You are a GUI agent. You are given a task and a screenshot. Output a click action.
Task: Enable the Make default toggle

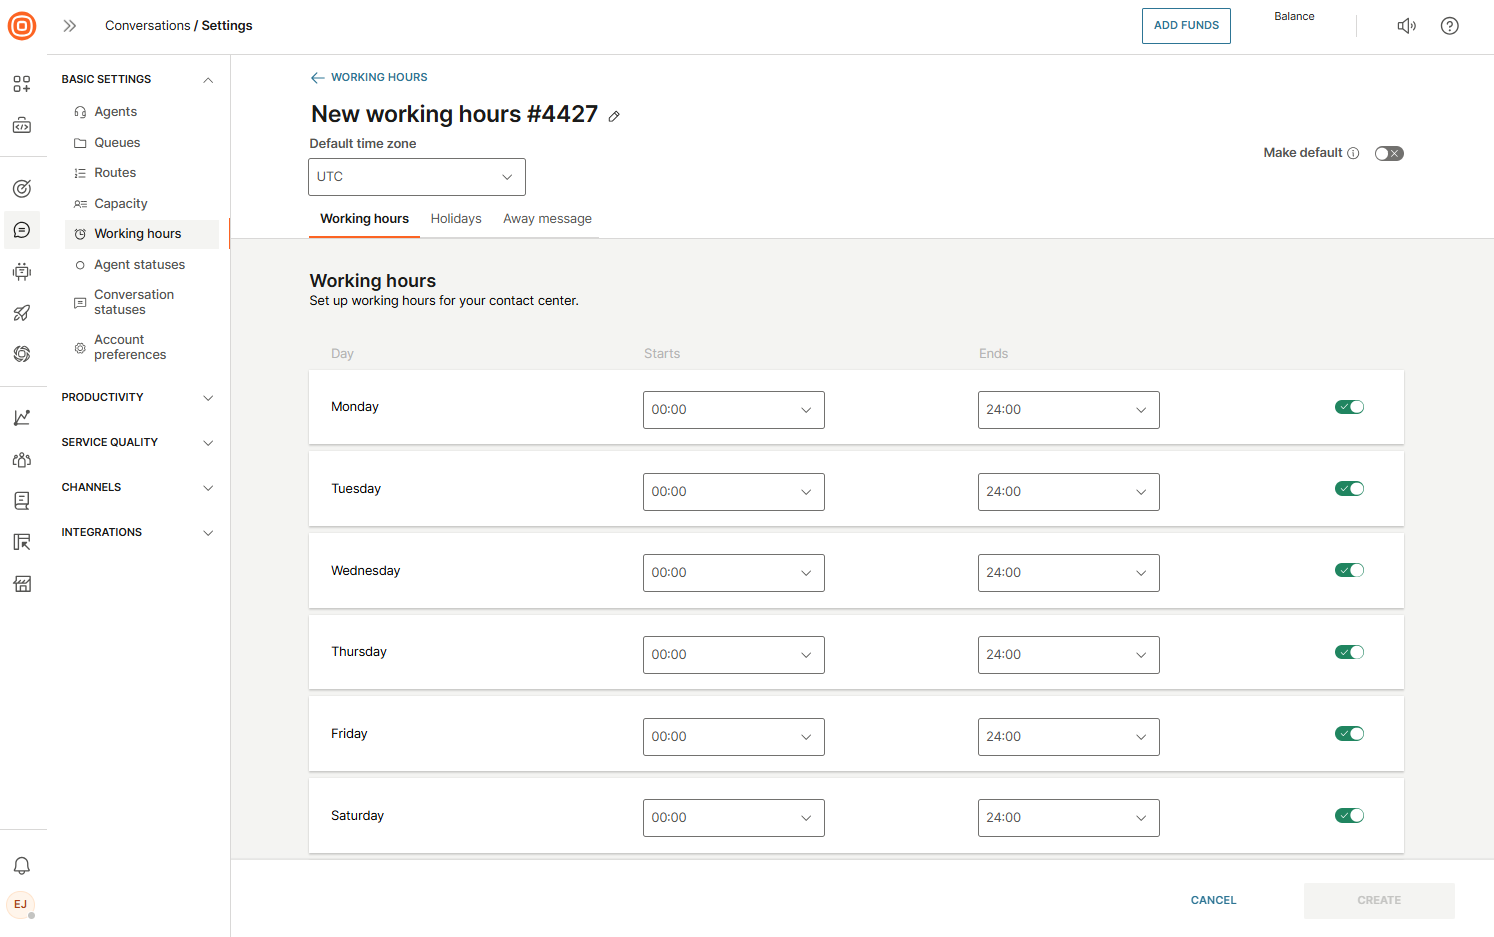point(1388,153)
